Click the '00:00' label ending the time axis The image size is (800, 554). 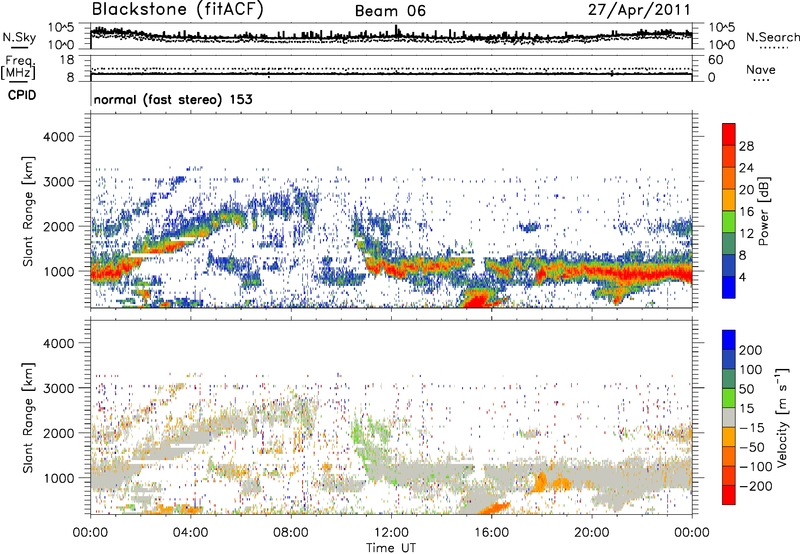[x=692, y=533]
